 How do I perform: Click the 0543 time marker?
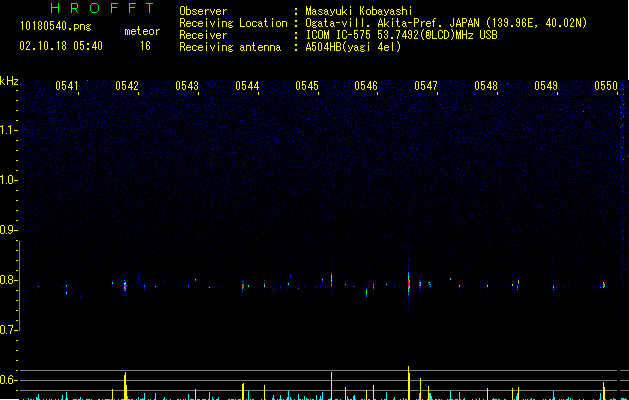pyautogui.click(x=187, y=86)
